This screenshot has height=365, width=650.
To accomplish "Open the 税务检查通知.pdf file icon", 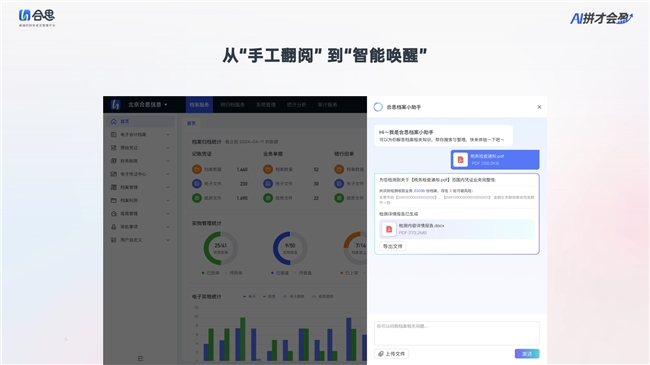I will click(x=460, y=160).
